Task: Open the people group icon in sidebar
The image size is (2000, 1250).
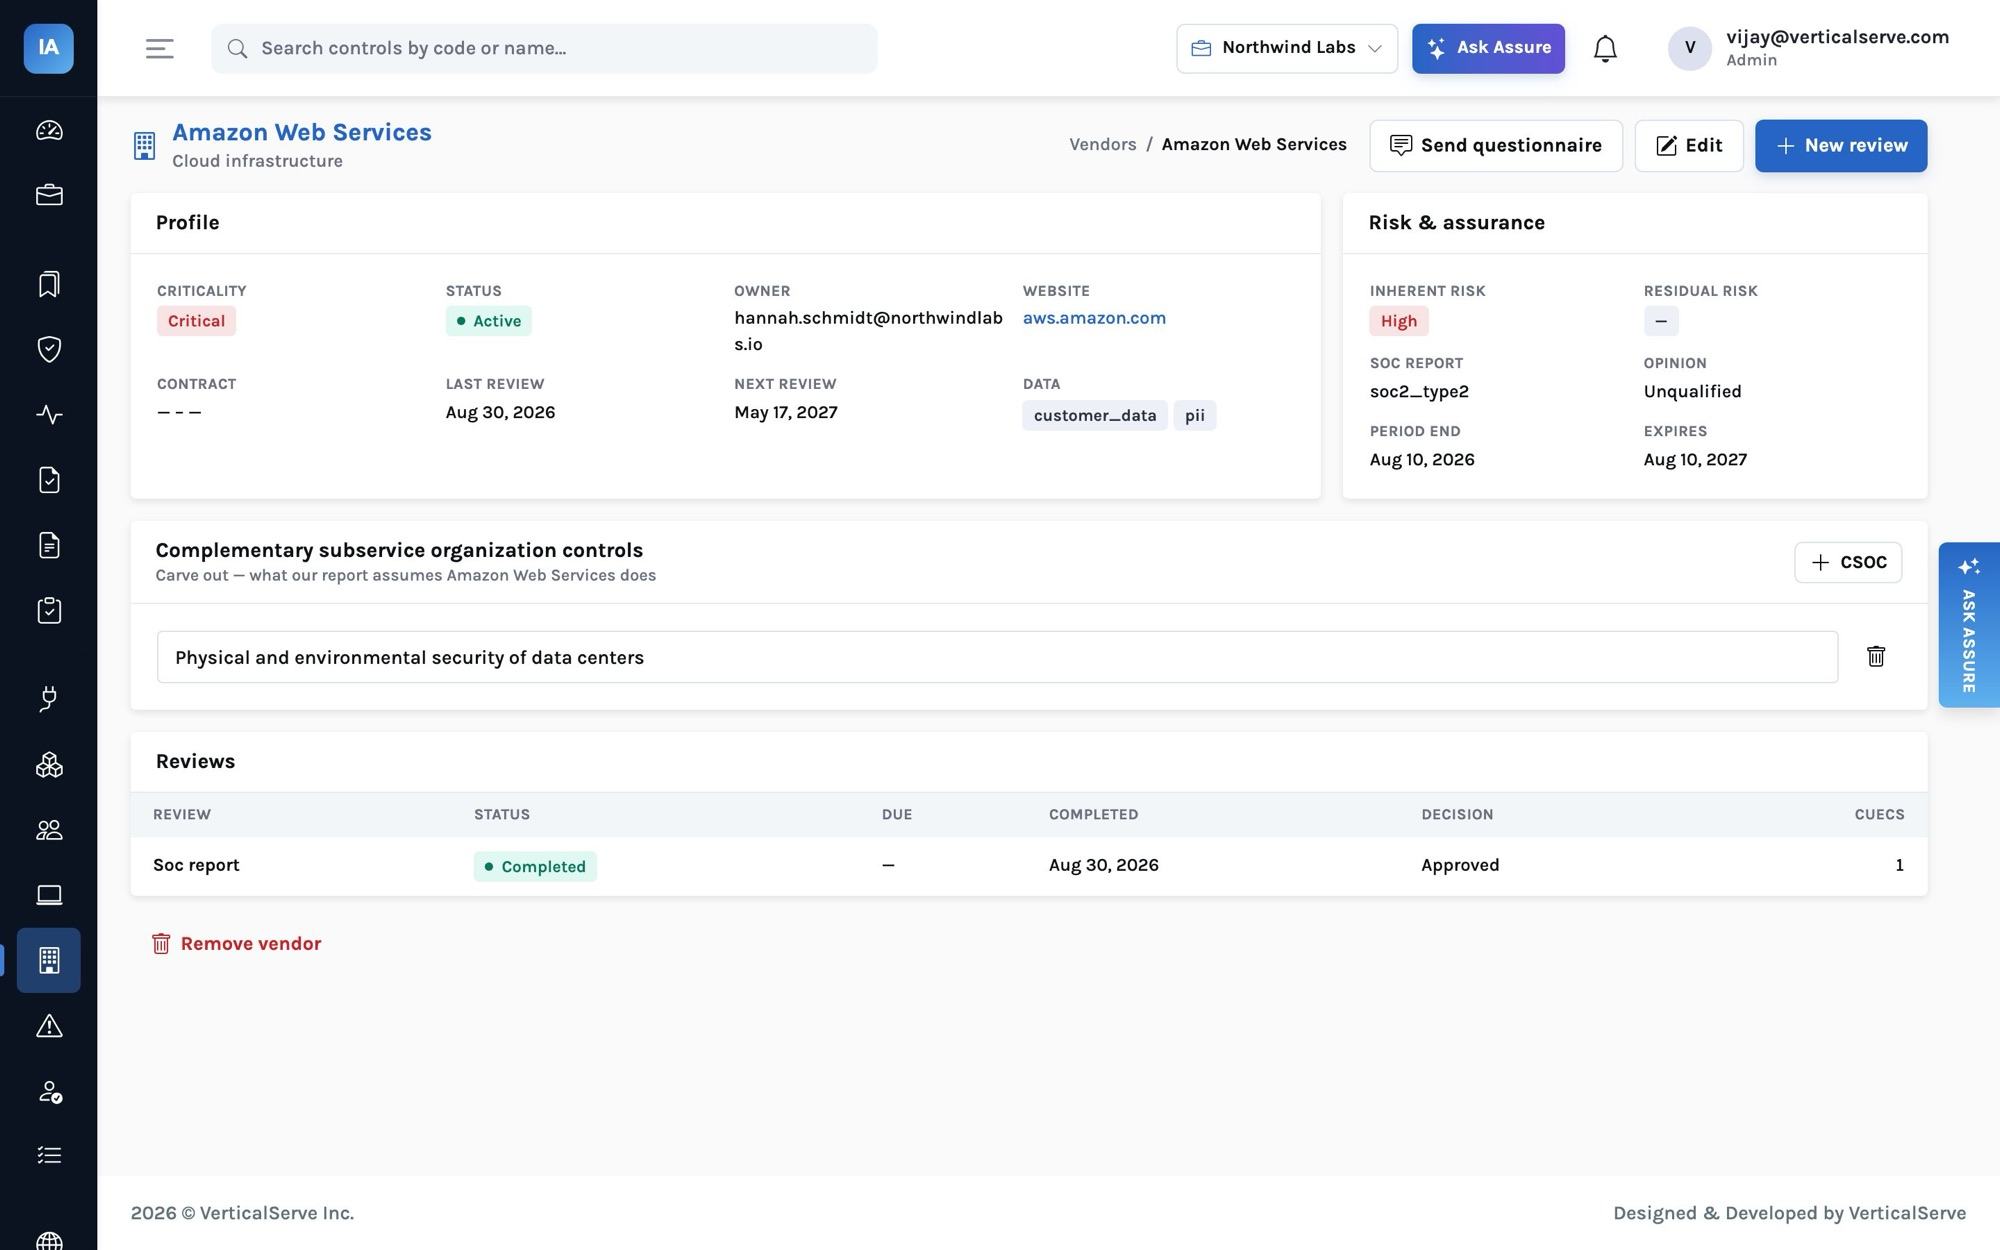Action: point(49,830)
